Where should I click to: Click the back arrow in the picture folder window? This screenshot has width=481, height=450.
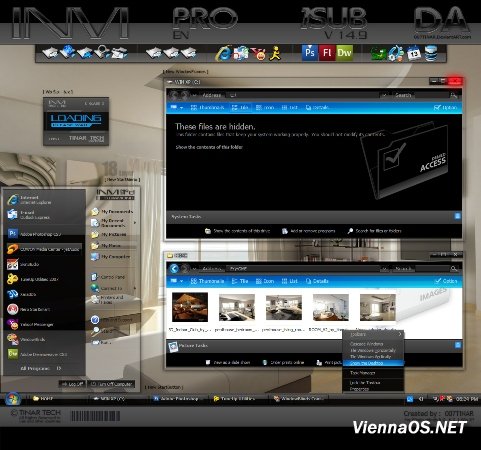(x=174, y=269)
